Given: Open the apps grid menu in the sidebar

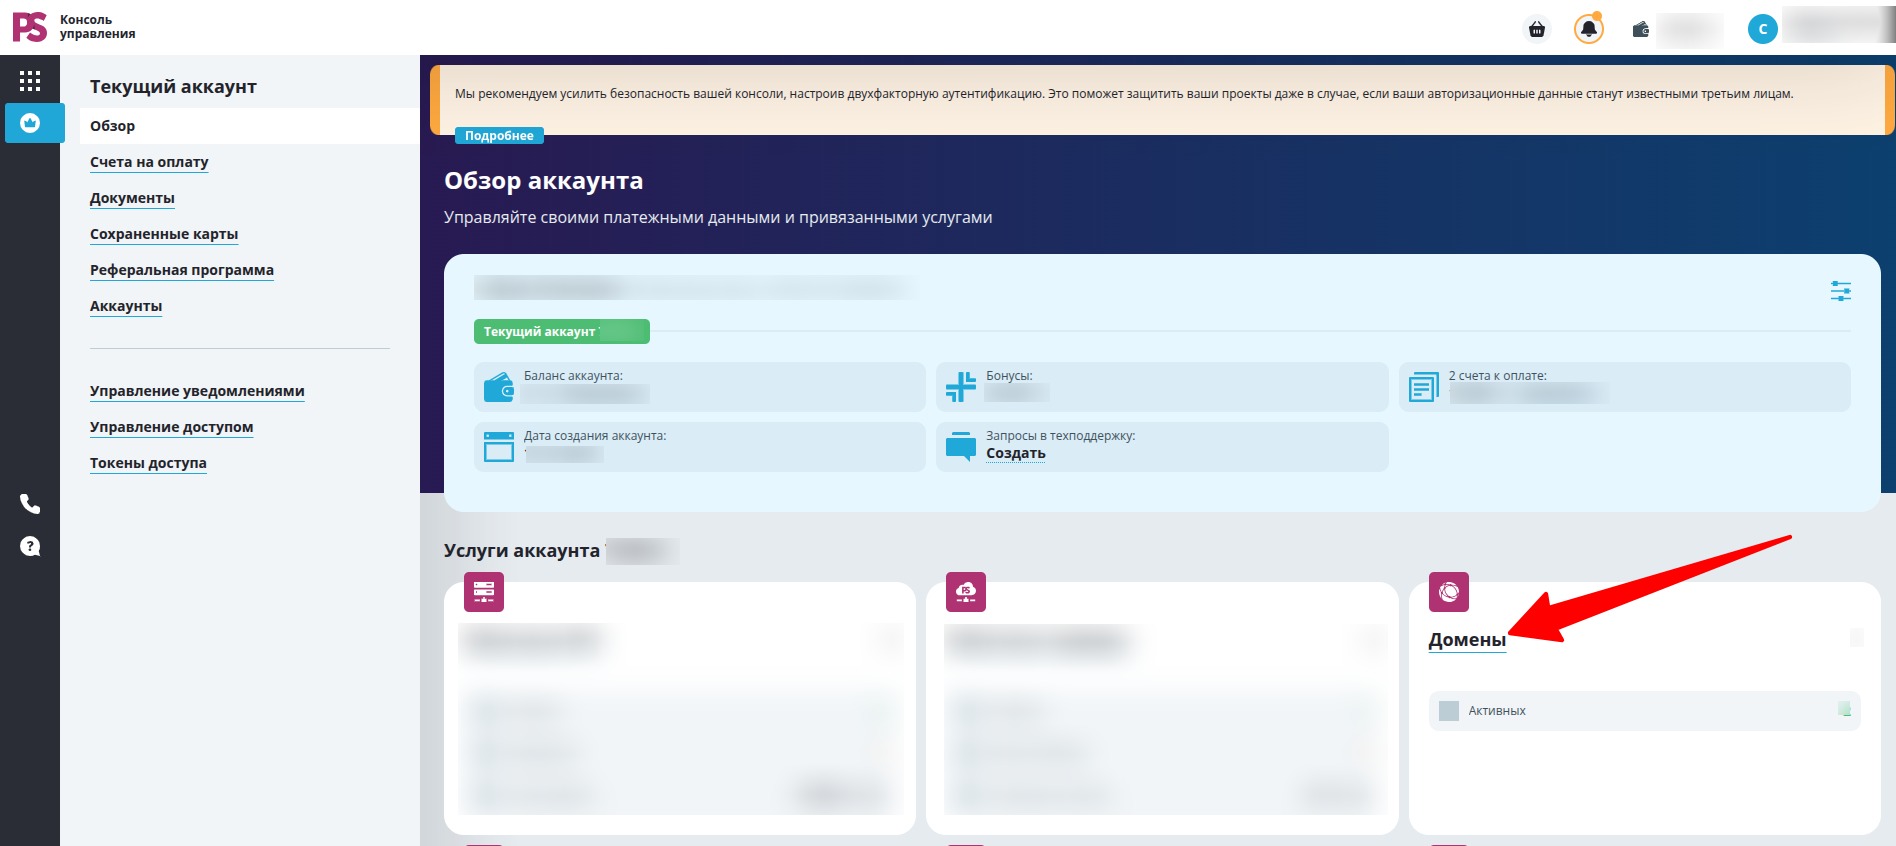Looking at the screenshot, I should tap(30, 81).
